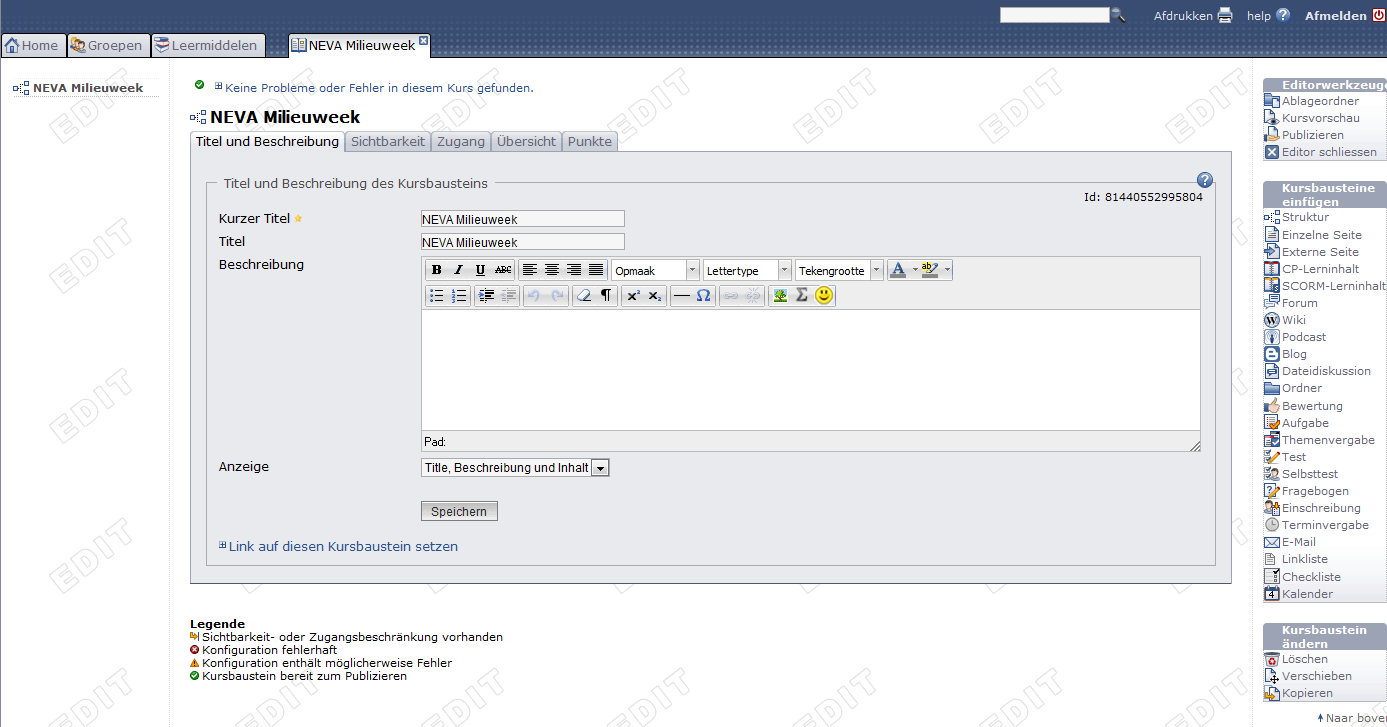Increase the text indent
Viewport: 1387px width, 727px height.
pyautogui.click(x=486, y=296)
